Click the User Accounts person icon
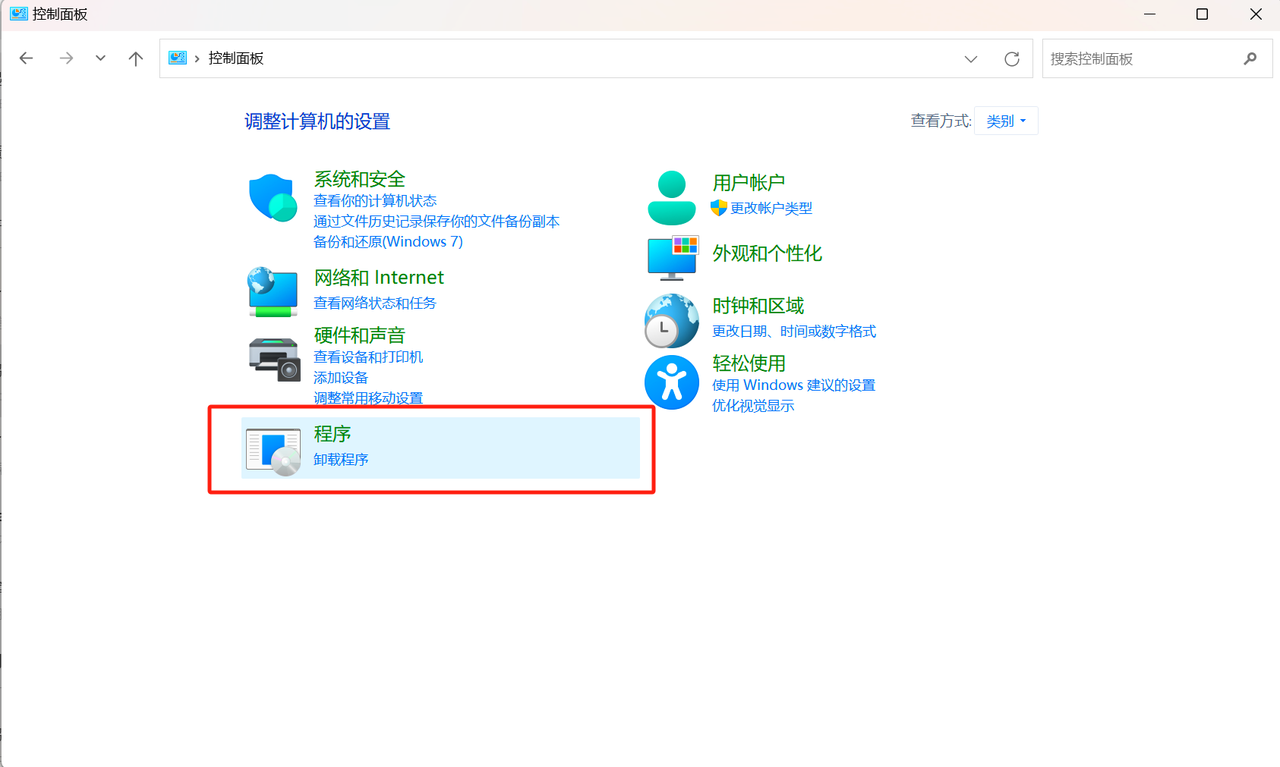The image size is (1280, 767). 671,197
